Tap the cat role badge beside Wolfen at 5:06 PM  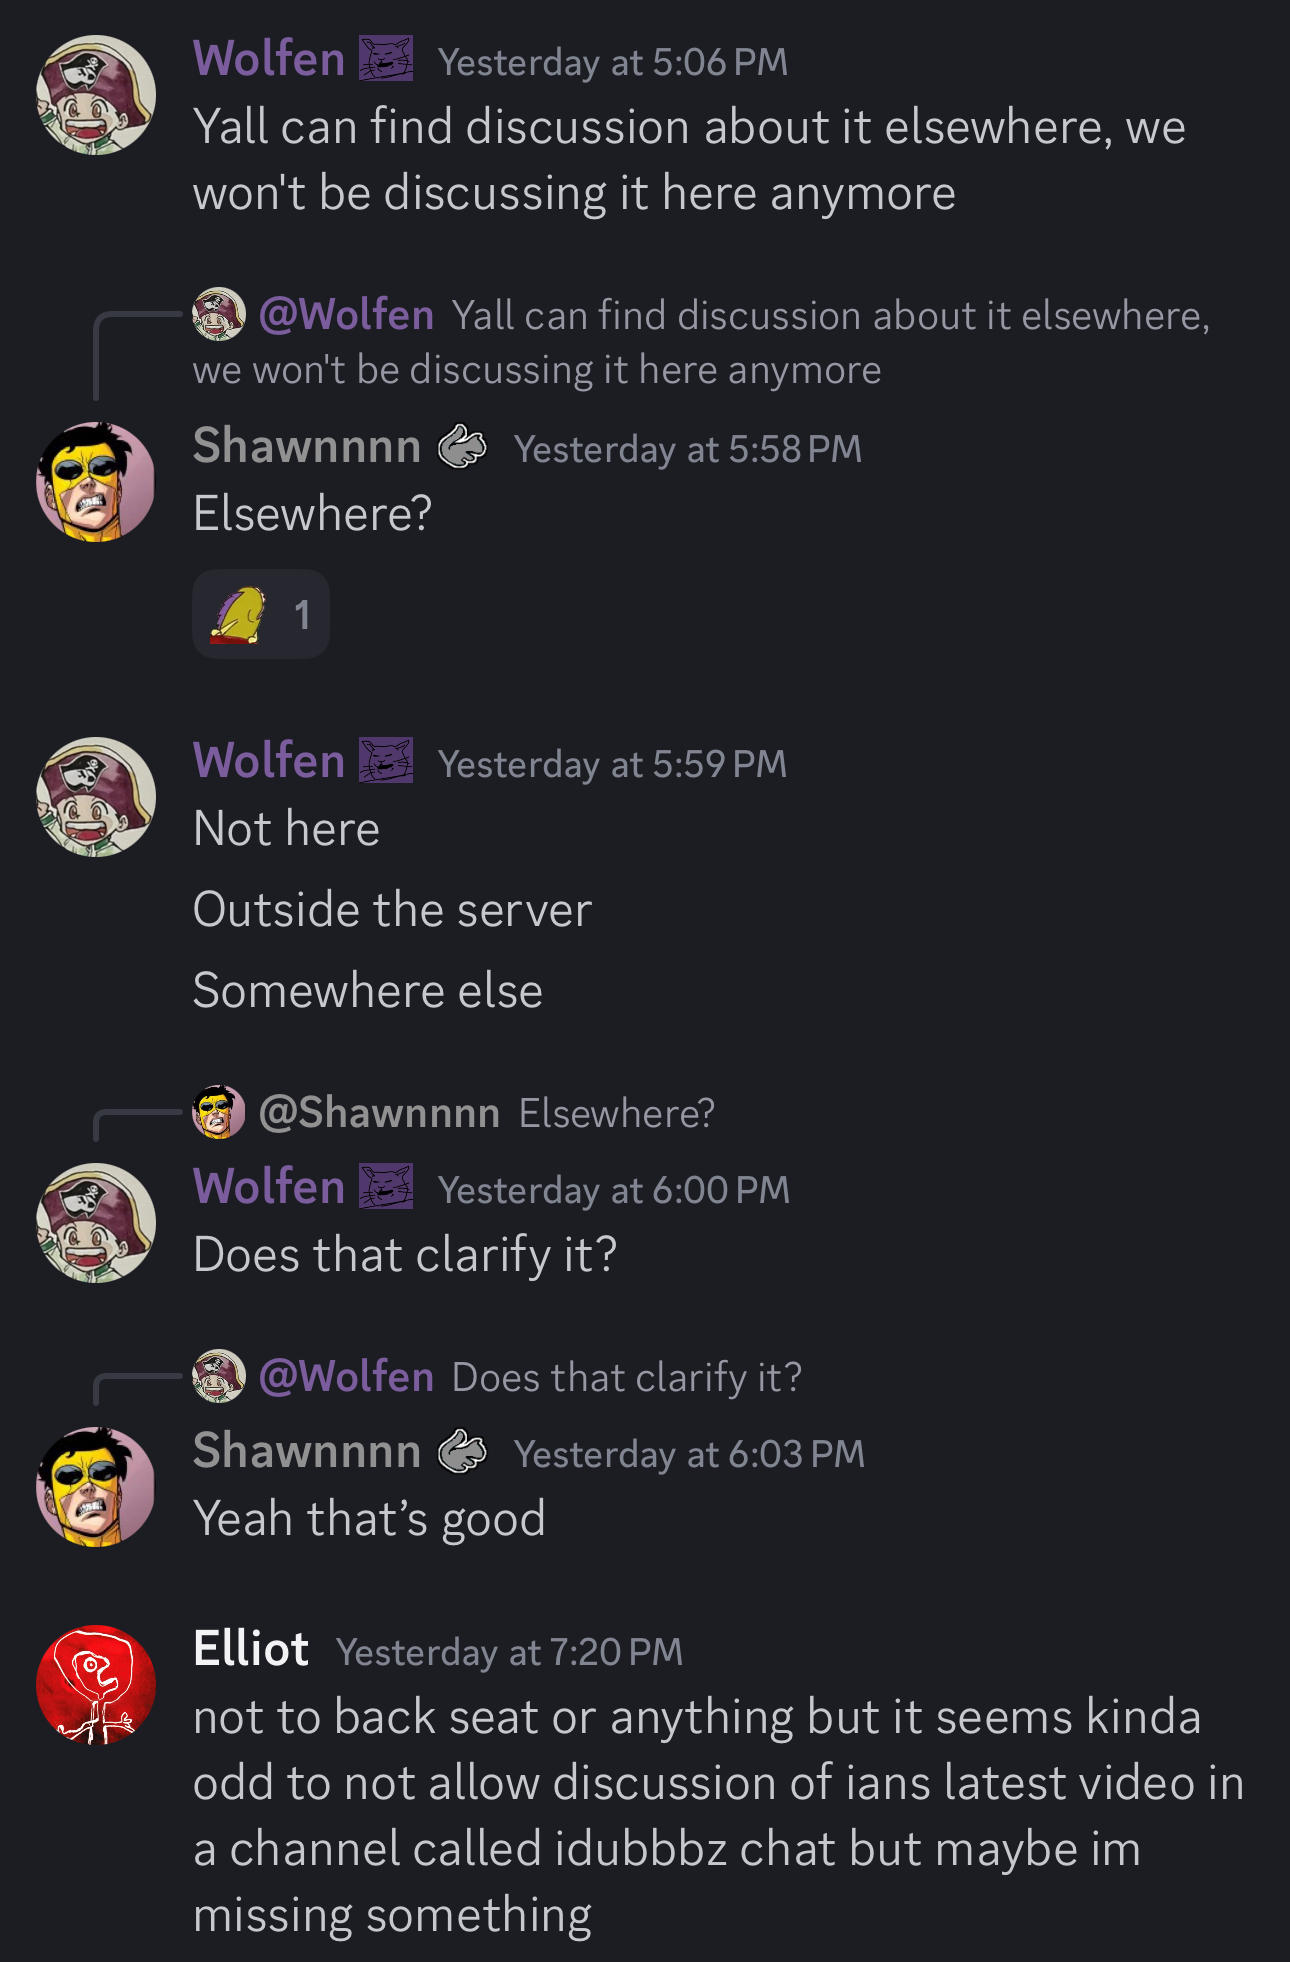pyautogui.click(x=386, y=58)
